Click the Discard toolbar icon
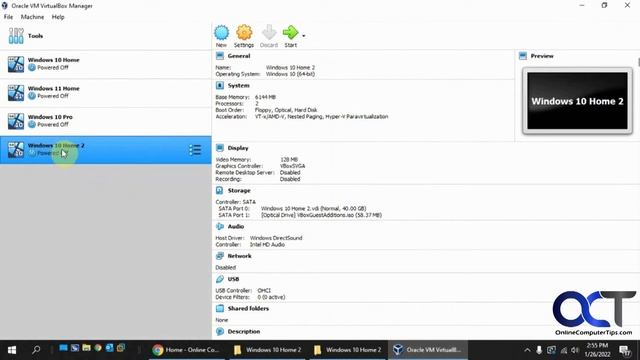 pos(269,33)
